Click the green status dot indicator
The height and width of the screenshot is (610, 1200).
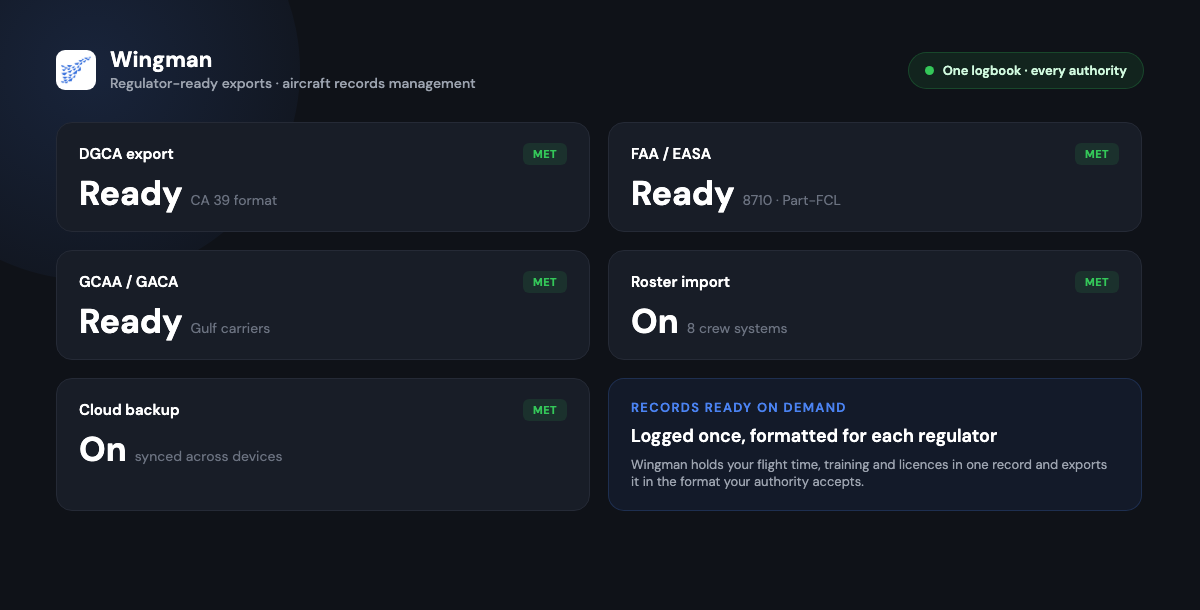coord(929,71)
